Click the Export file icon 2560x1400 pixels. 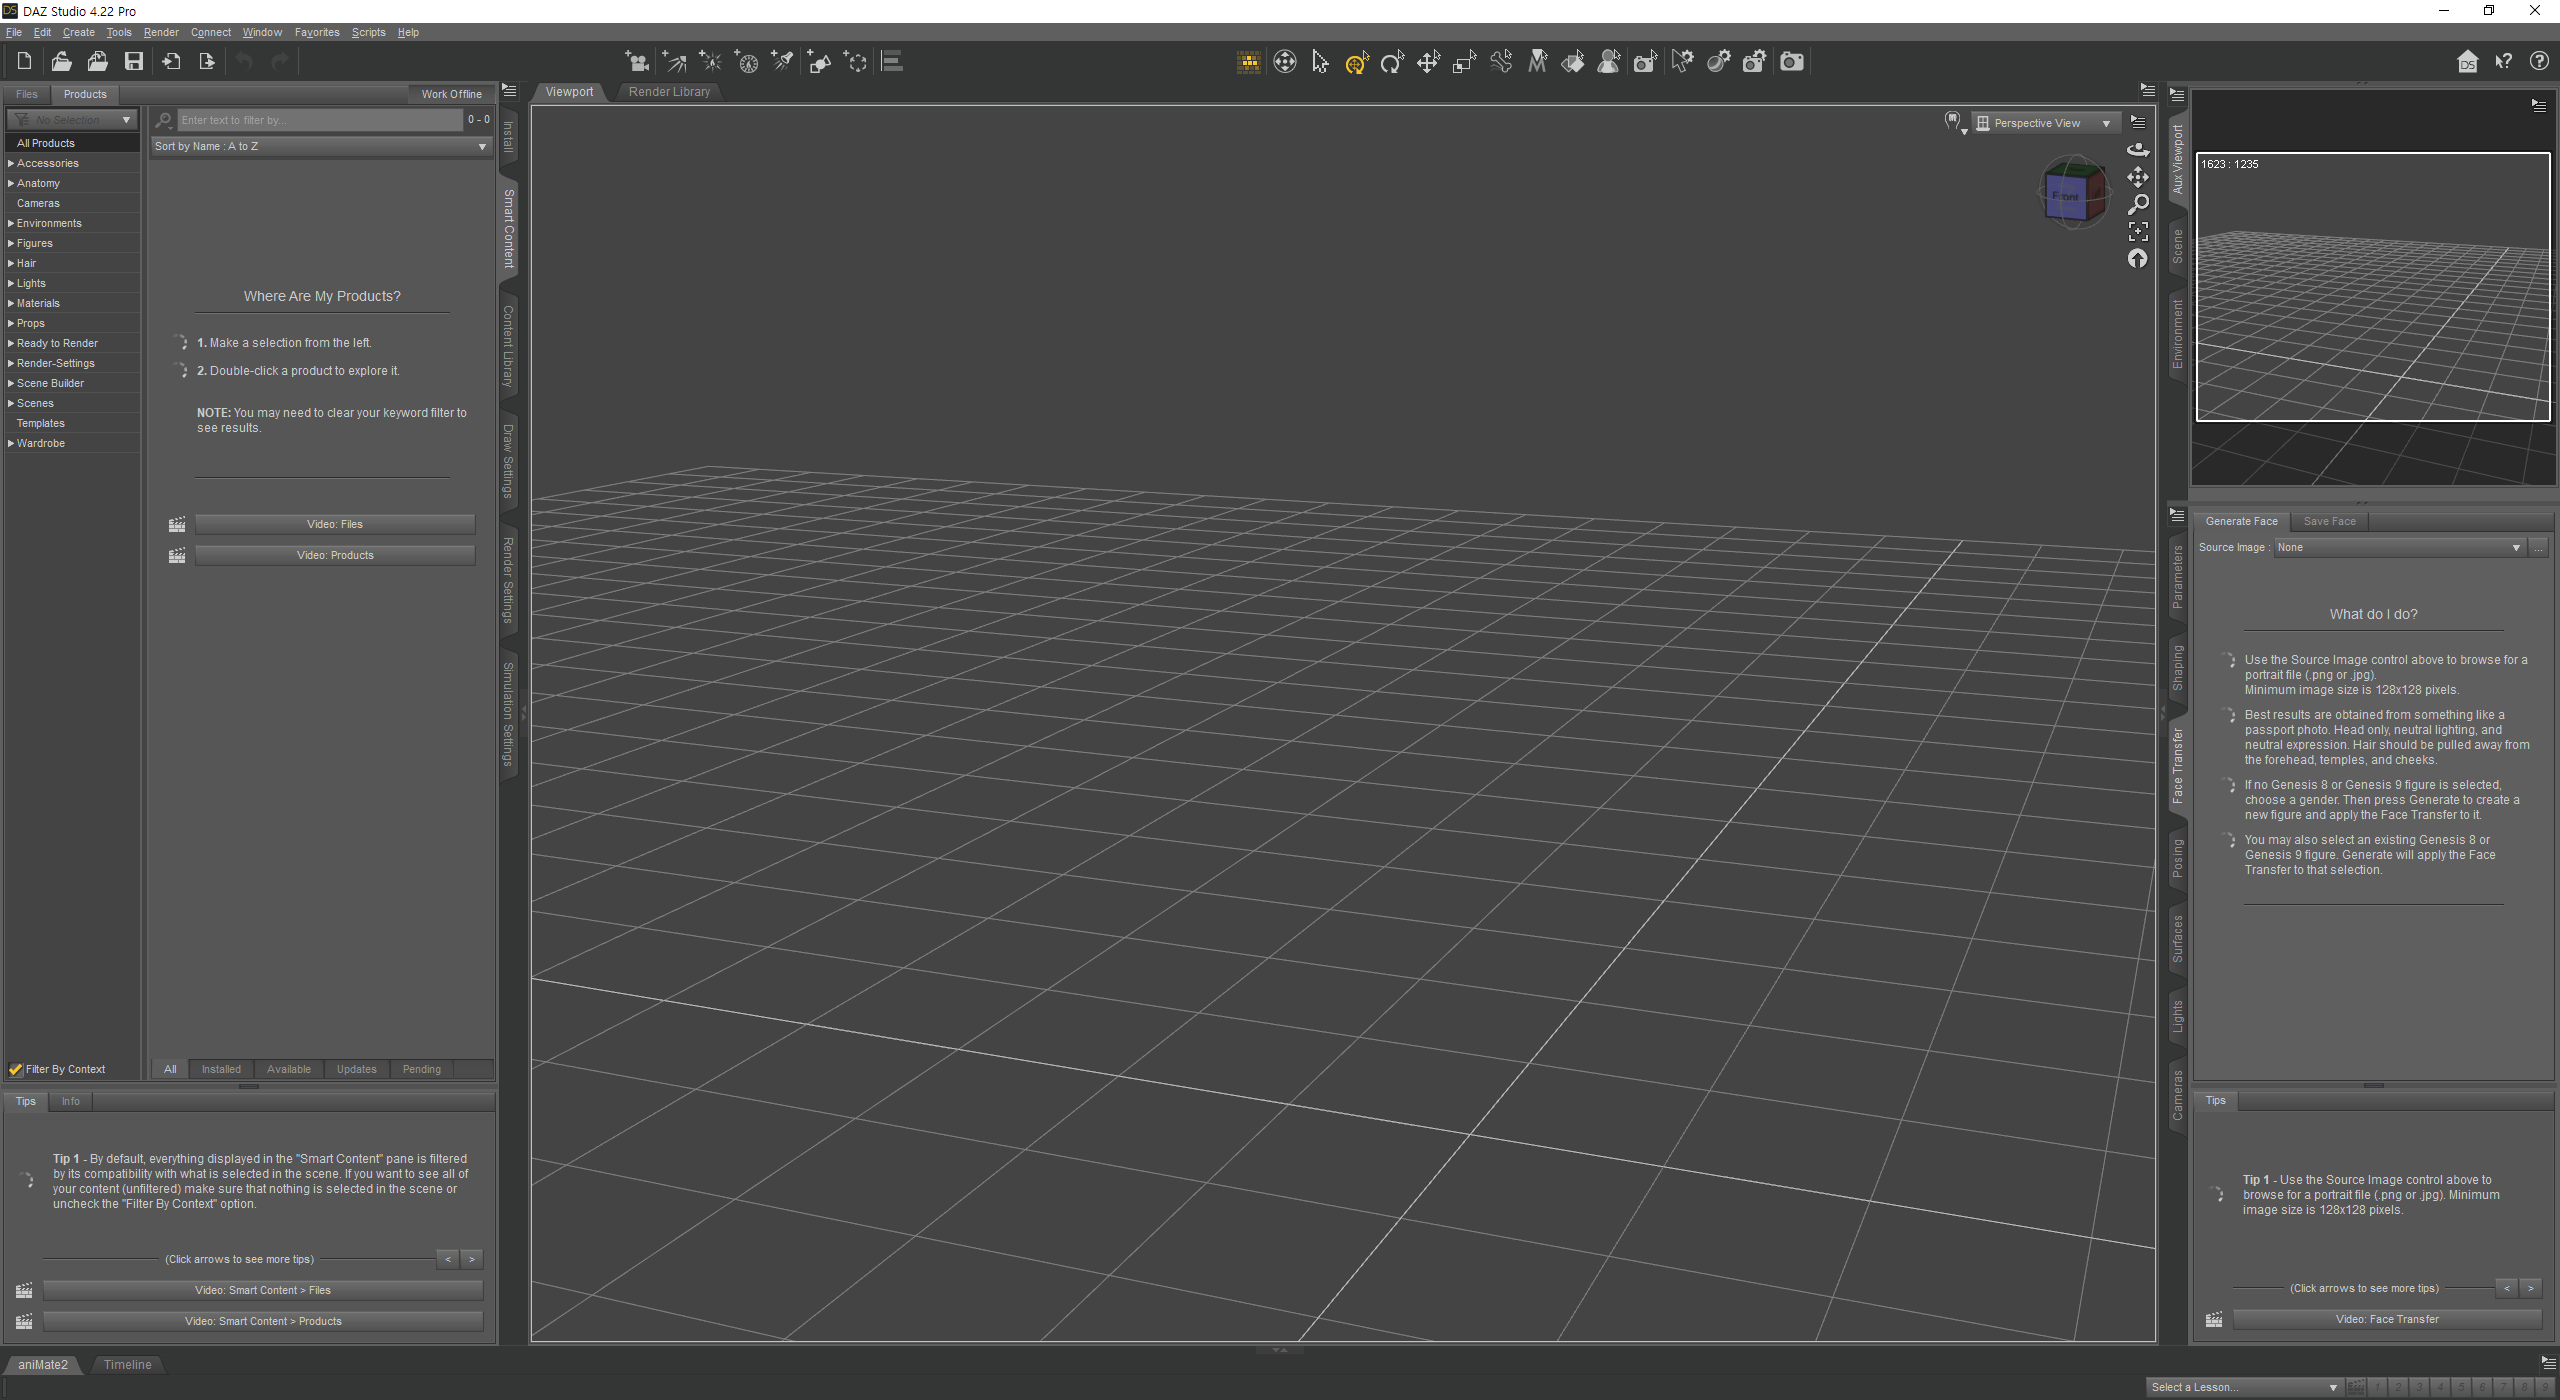[207, 62]
